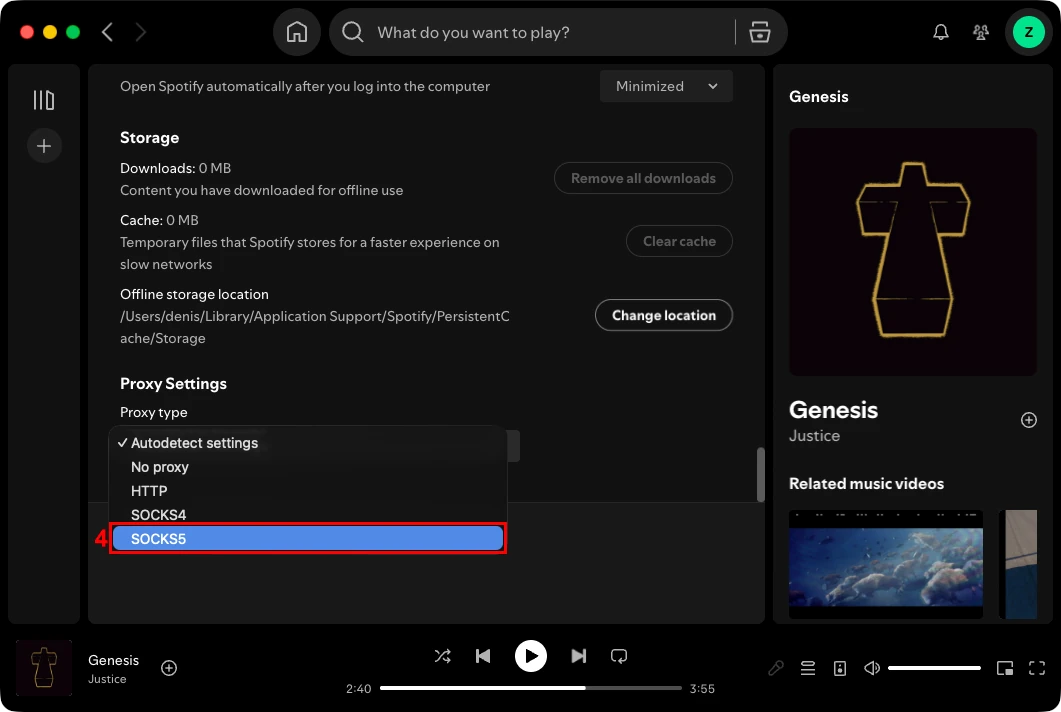The image size is (1061, 712).
Task: Go to Spotify Home
Action: click(296, 32)
